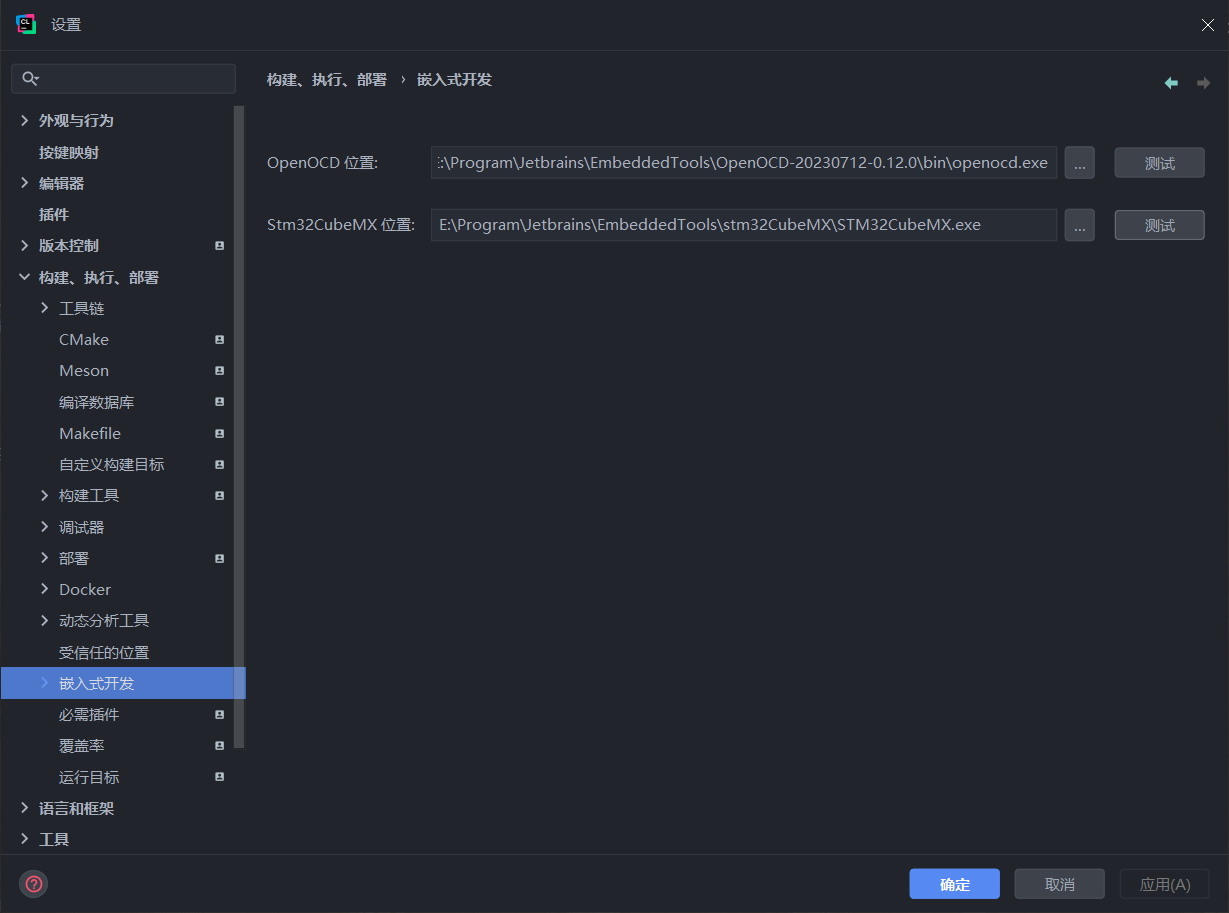1229x913 pixels.
Task: Expand the 语言和框架 section
Action: click(x=23, y=808)
